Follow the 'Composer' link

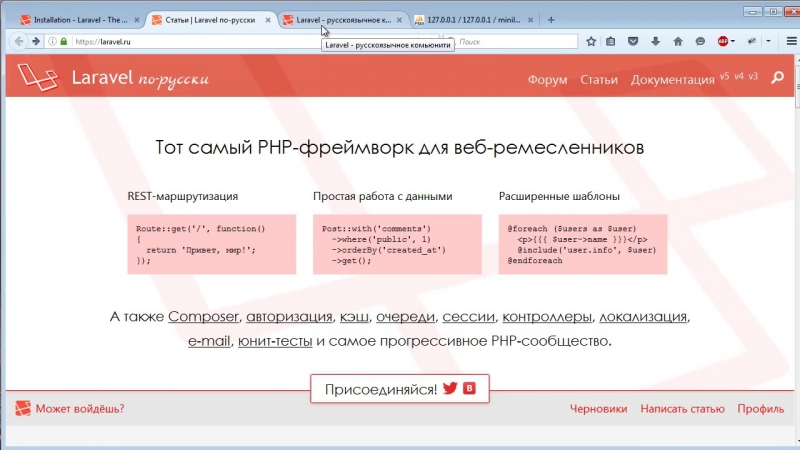203,316
